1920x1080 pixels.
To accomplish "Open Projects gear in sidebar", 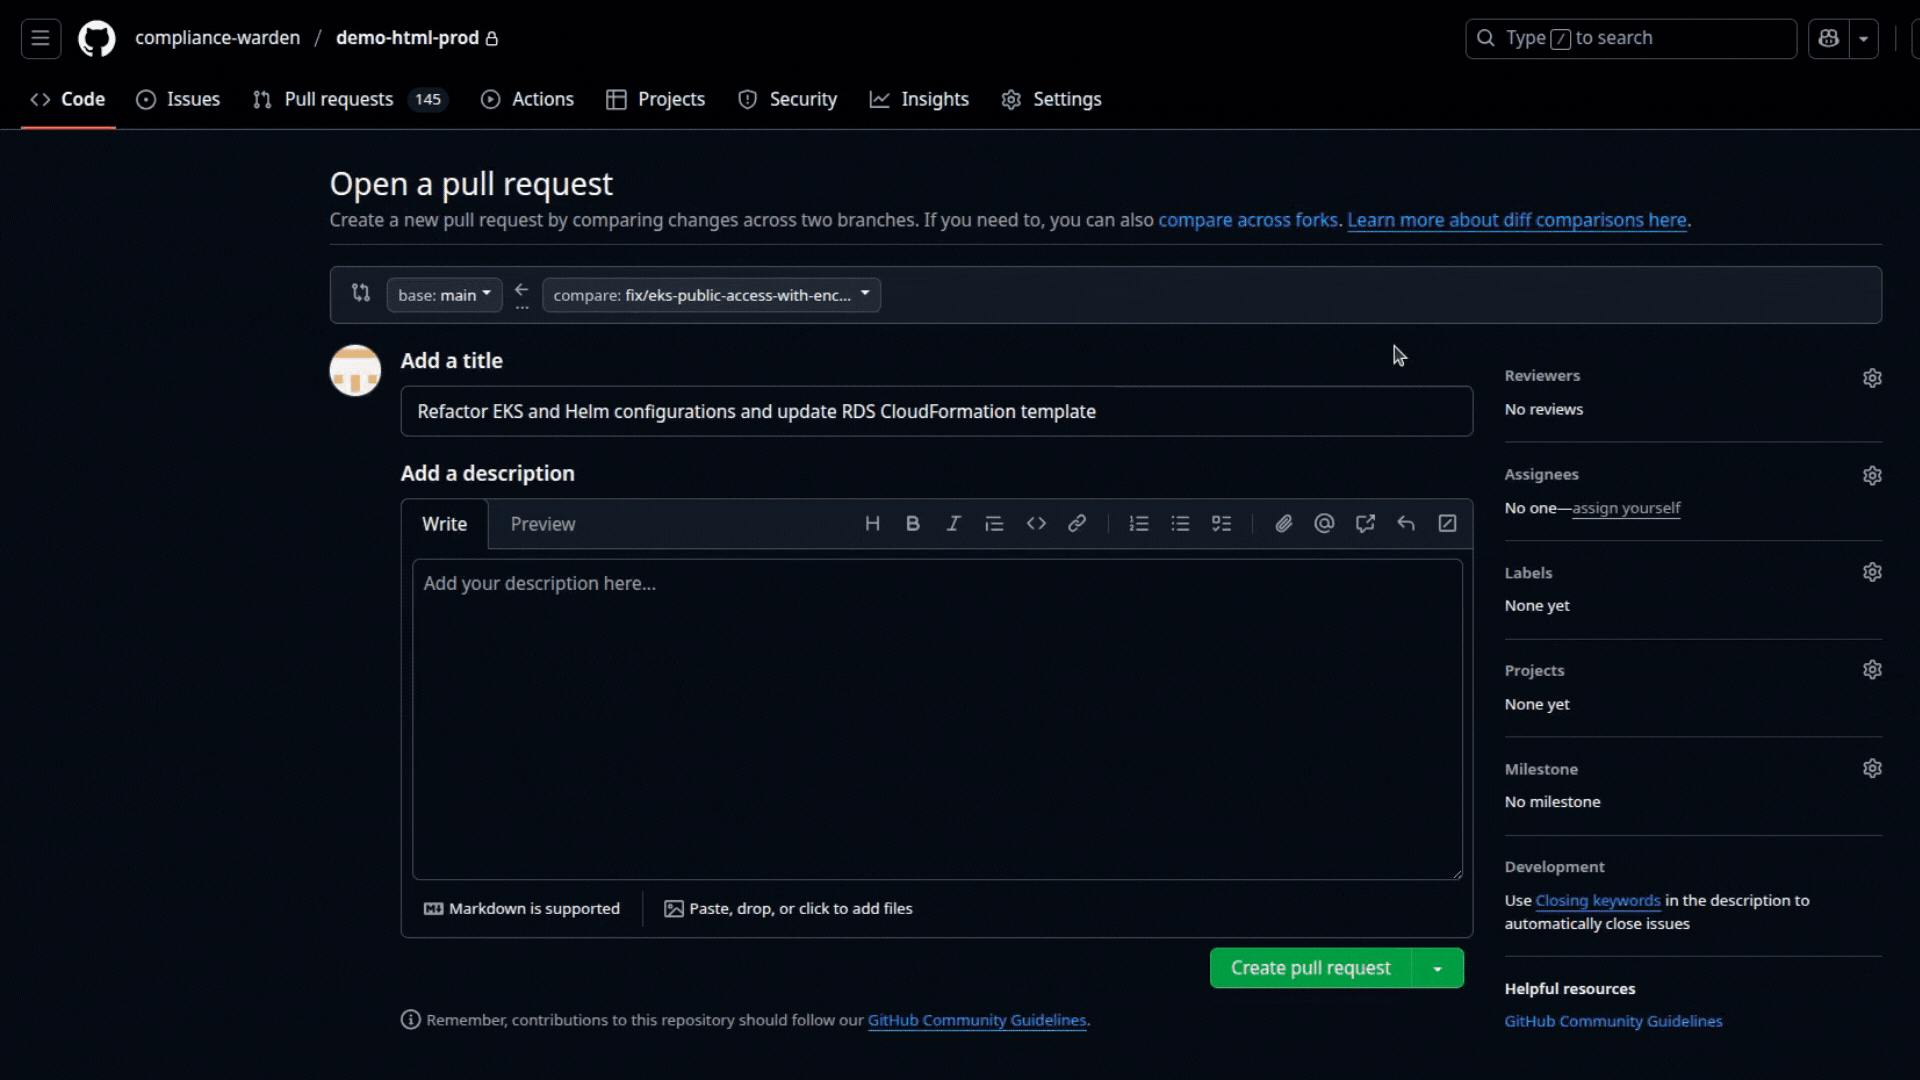I will pos(1872,670).
